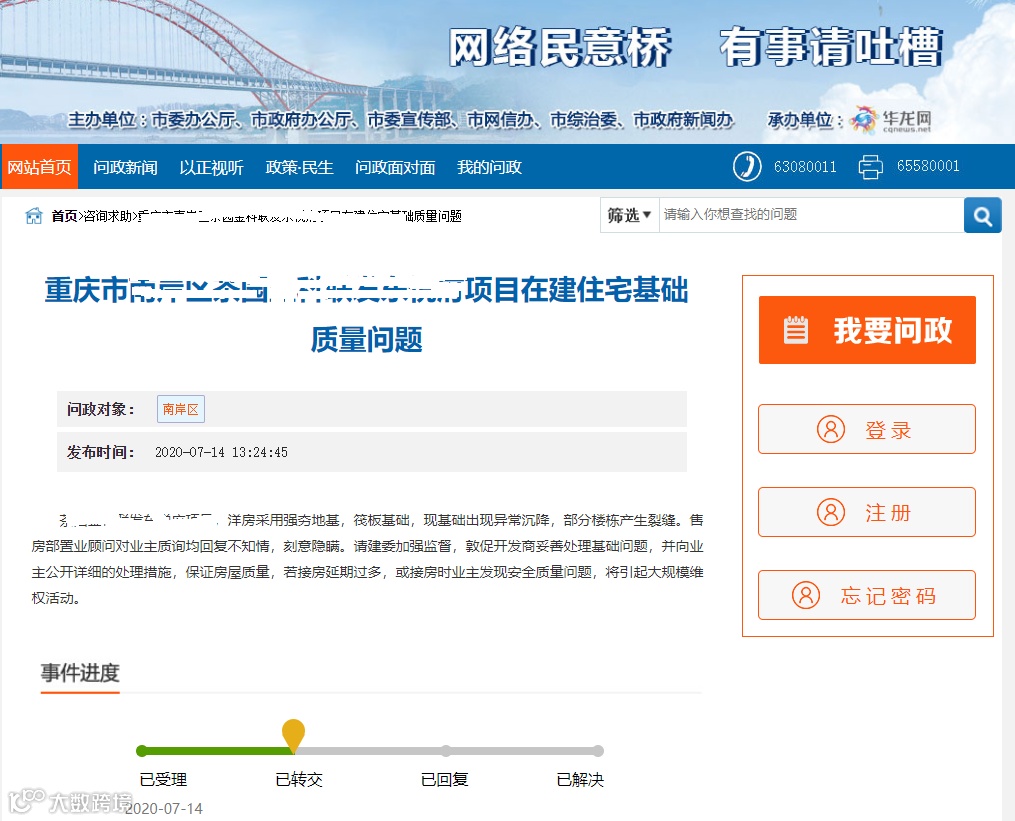Click the 已受理 status label
This screenshot has width=1015, height=821.
[x=163, y=780]
